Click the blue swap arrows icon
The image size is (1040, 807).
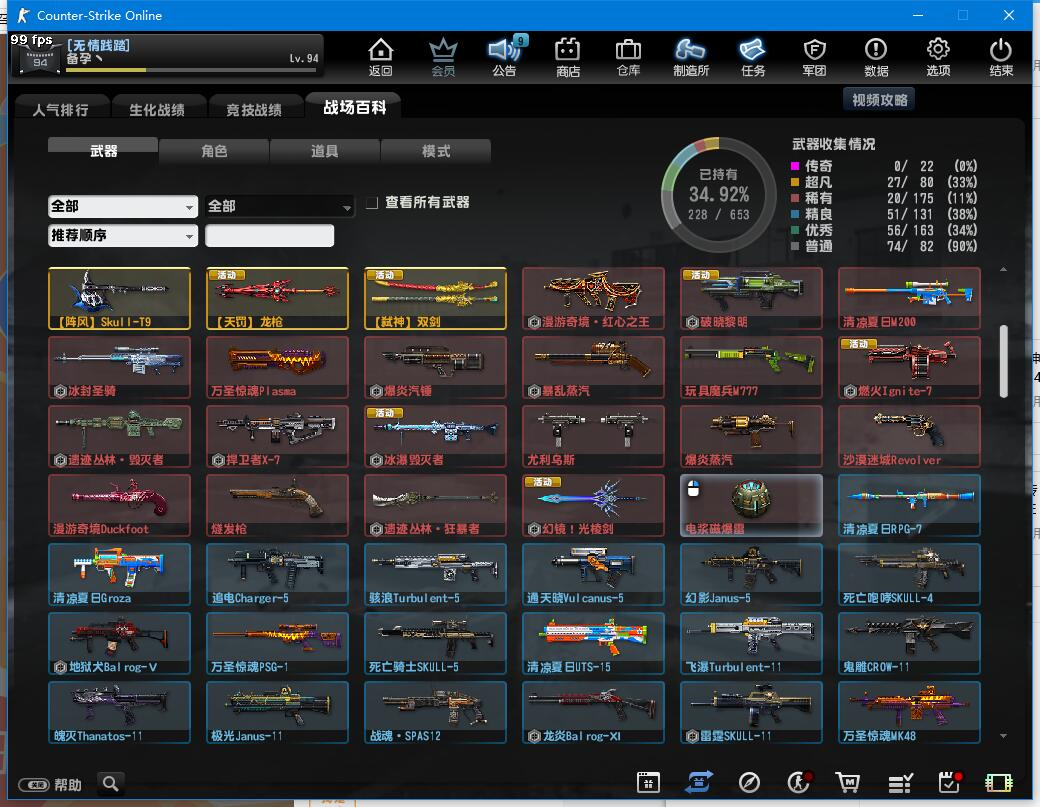(x=699, y=782)
